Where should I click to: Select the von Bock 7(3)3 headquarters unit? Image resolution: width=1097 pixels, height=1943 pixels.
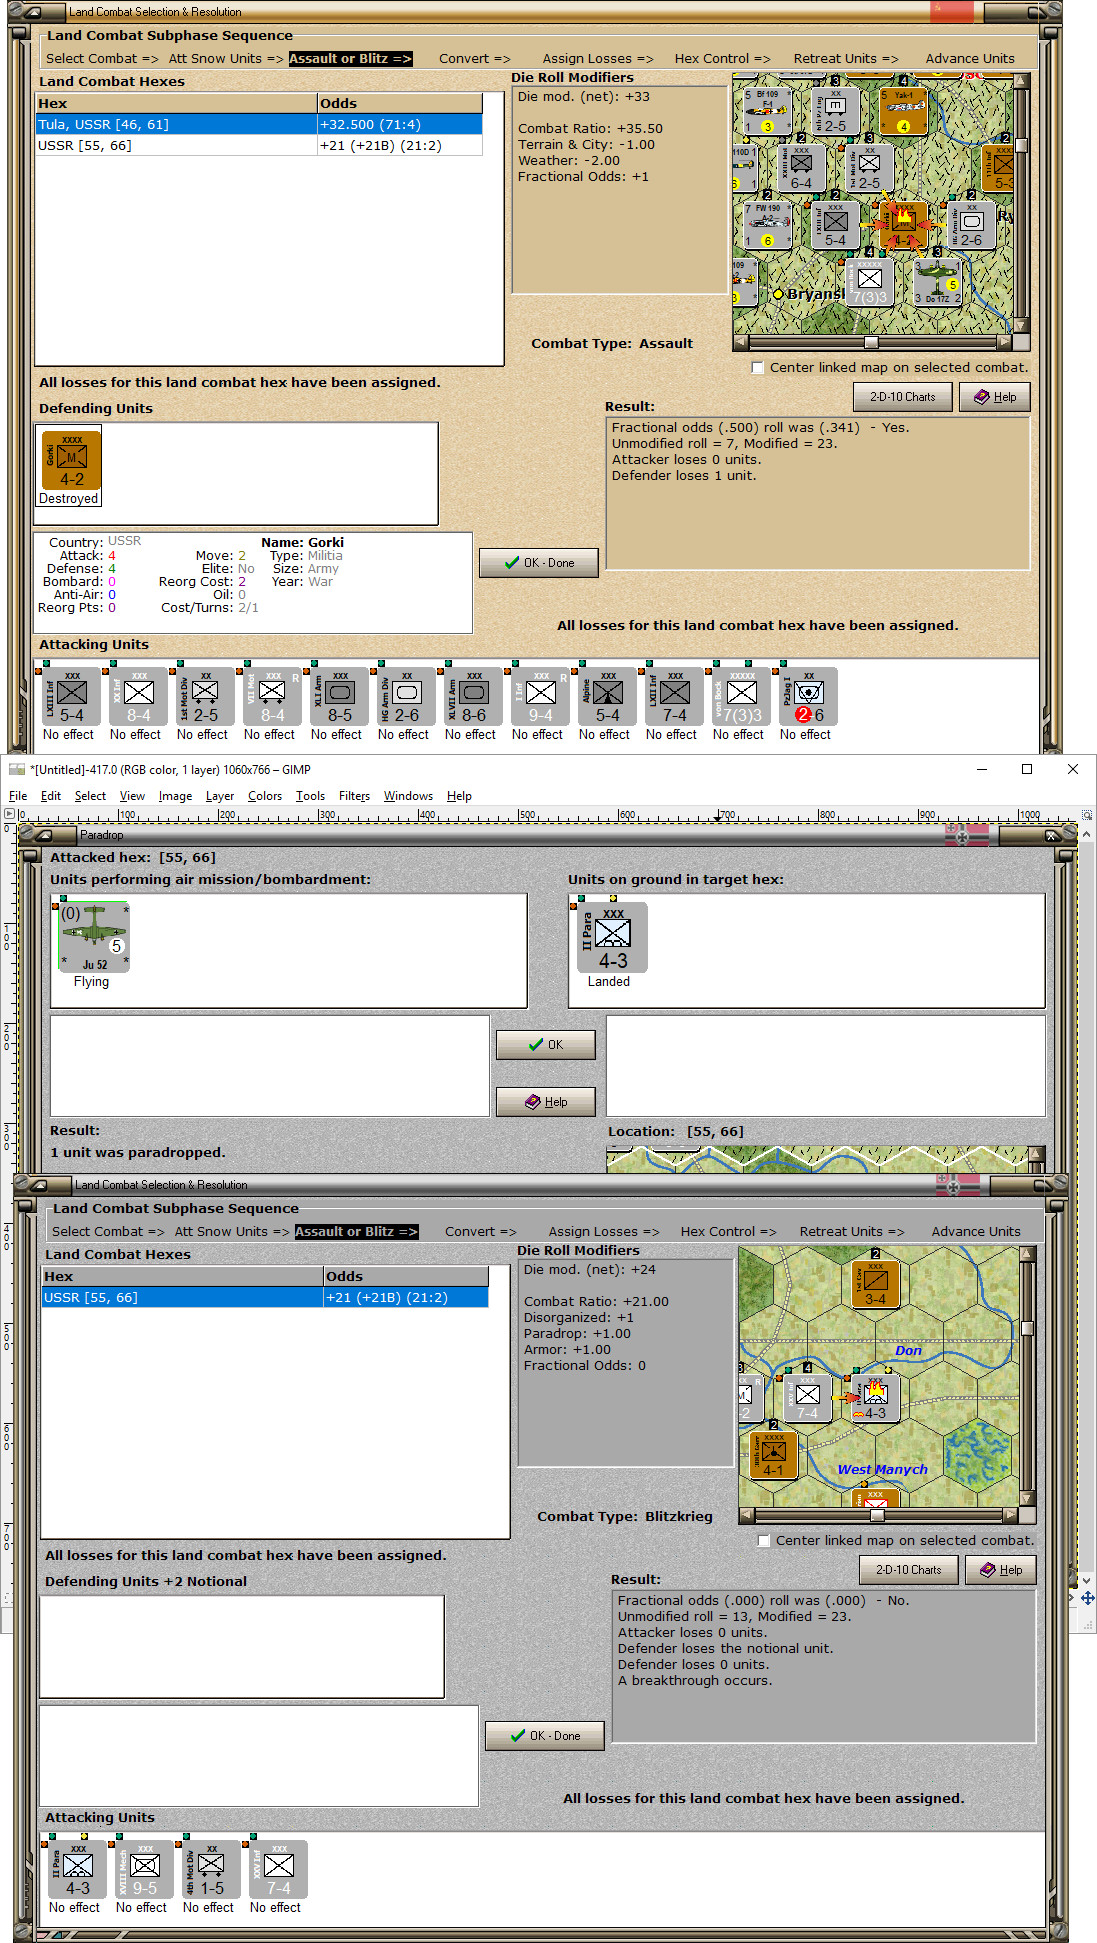(742, 697)
